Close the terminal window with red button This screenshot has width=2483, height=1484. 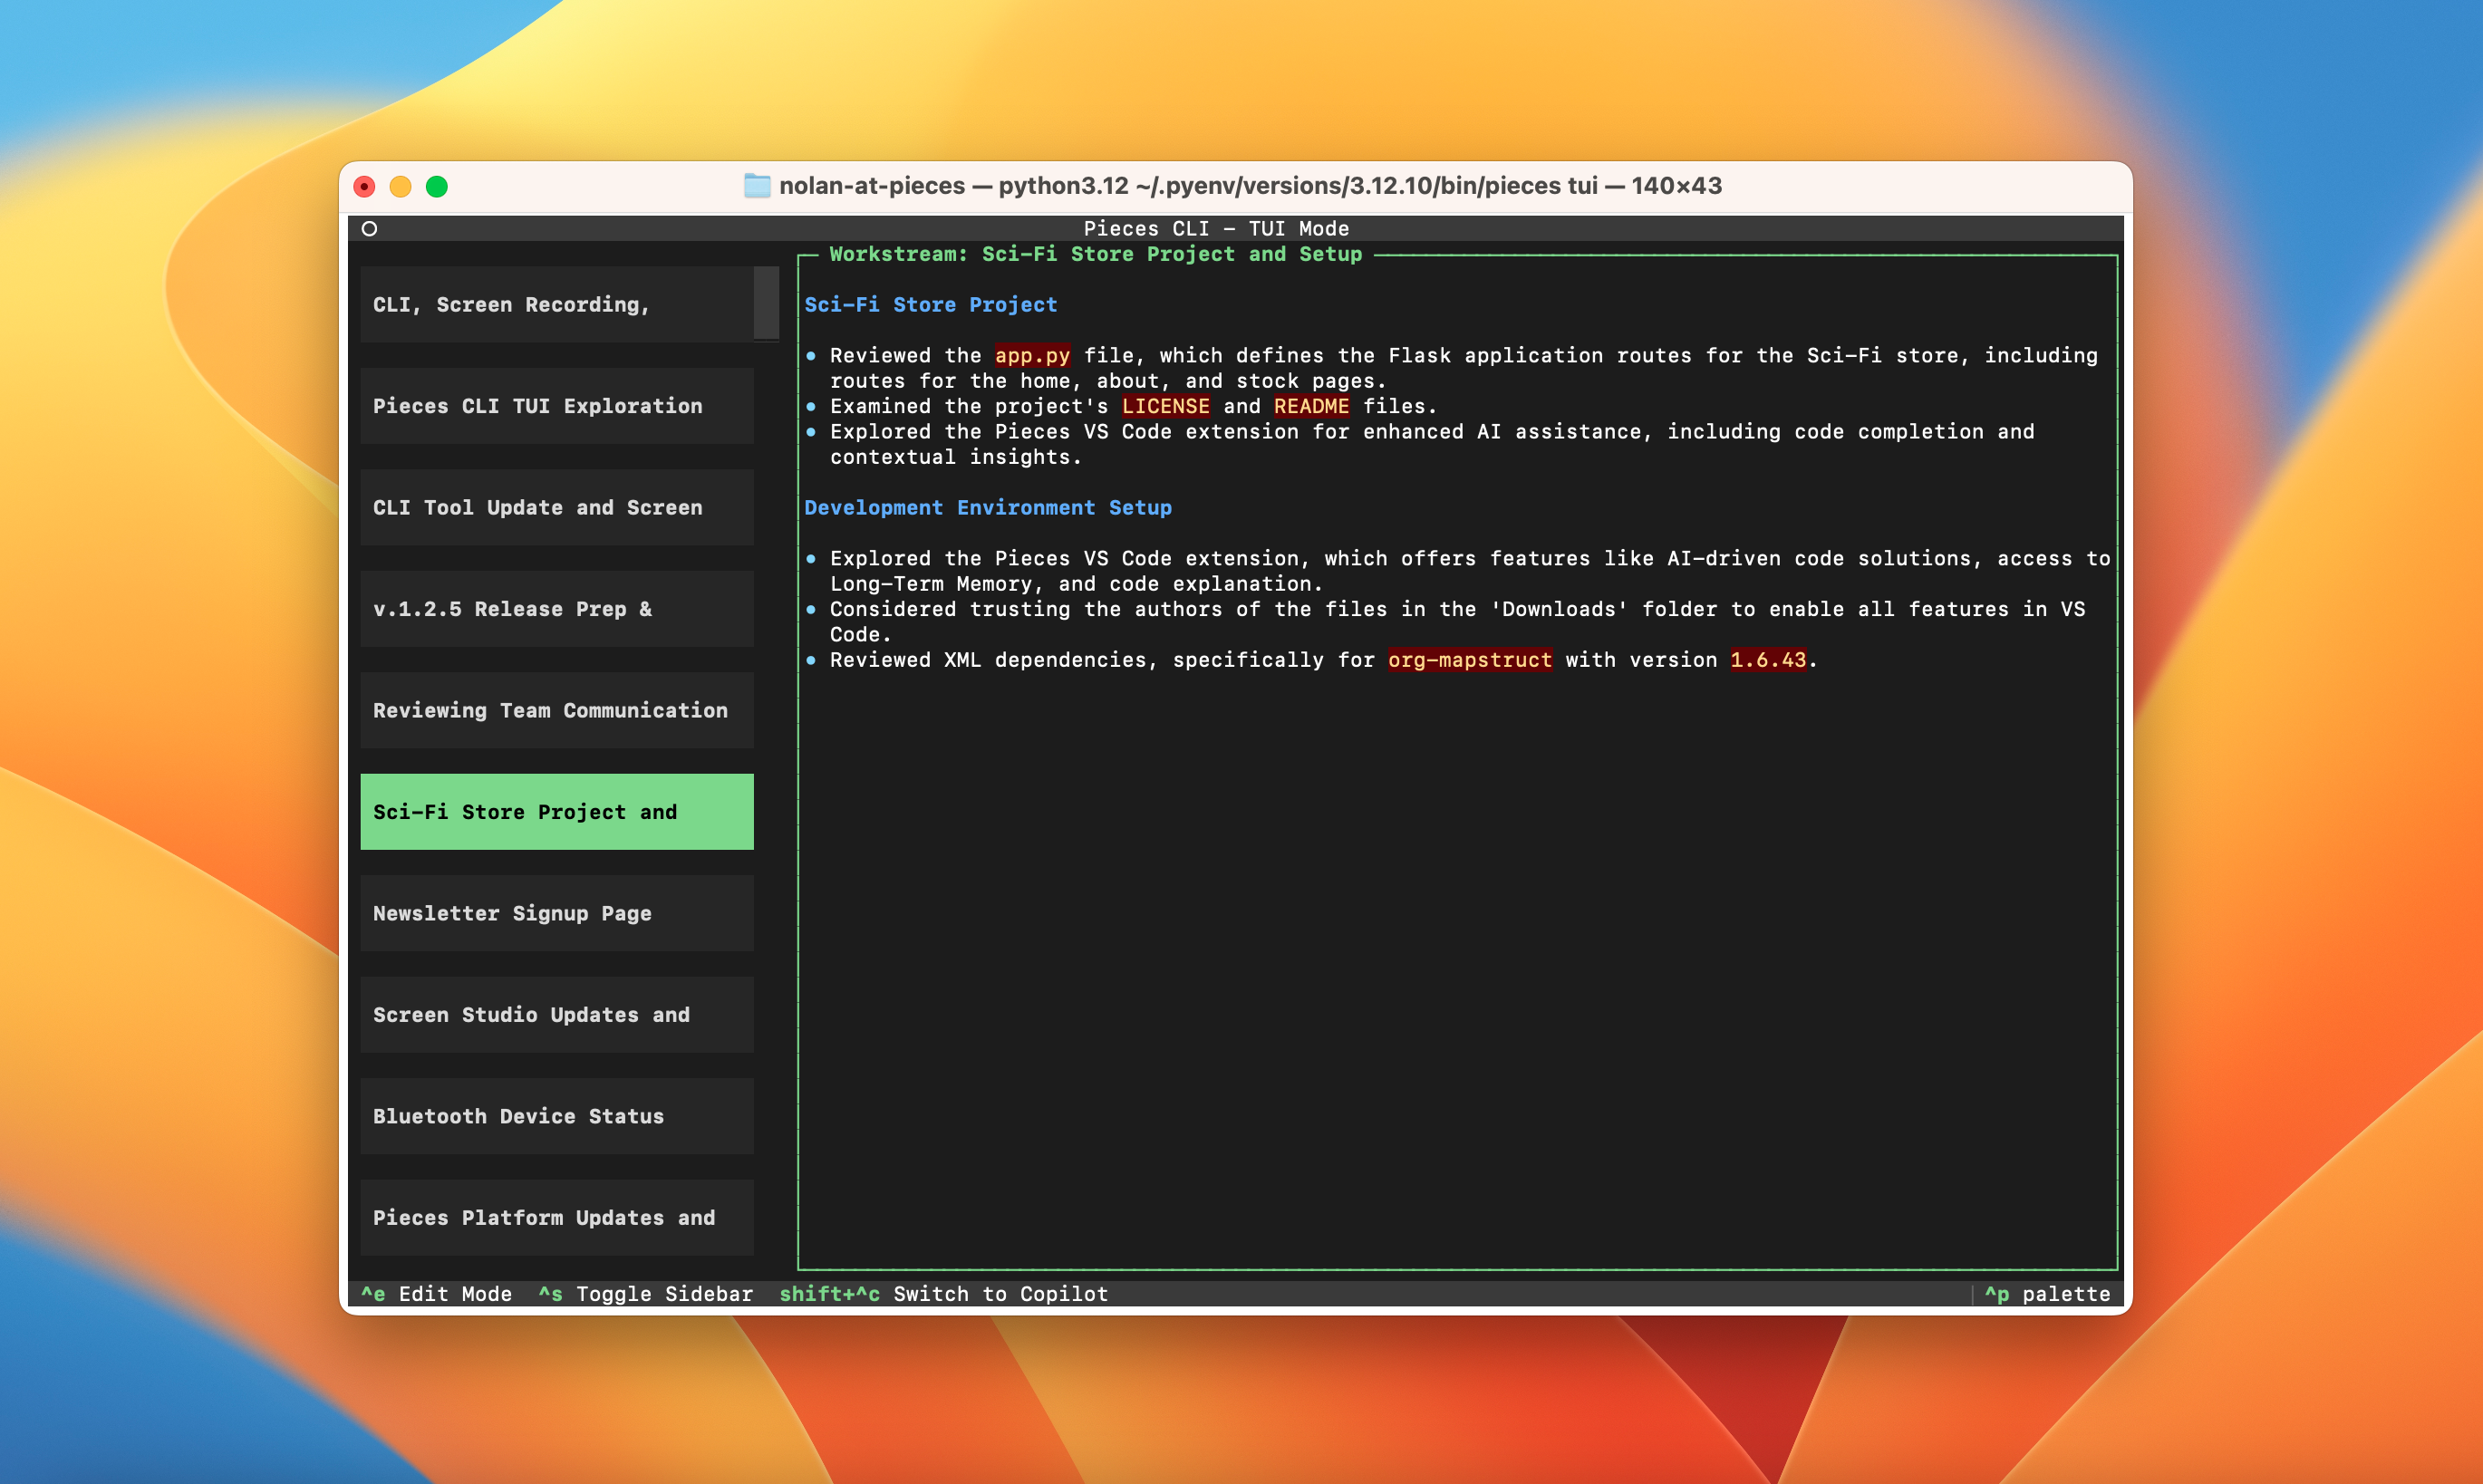[x=365, y=187]
